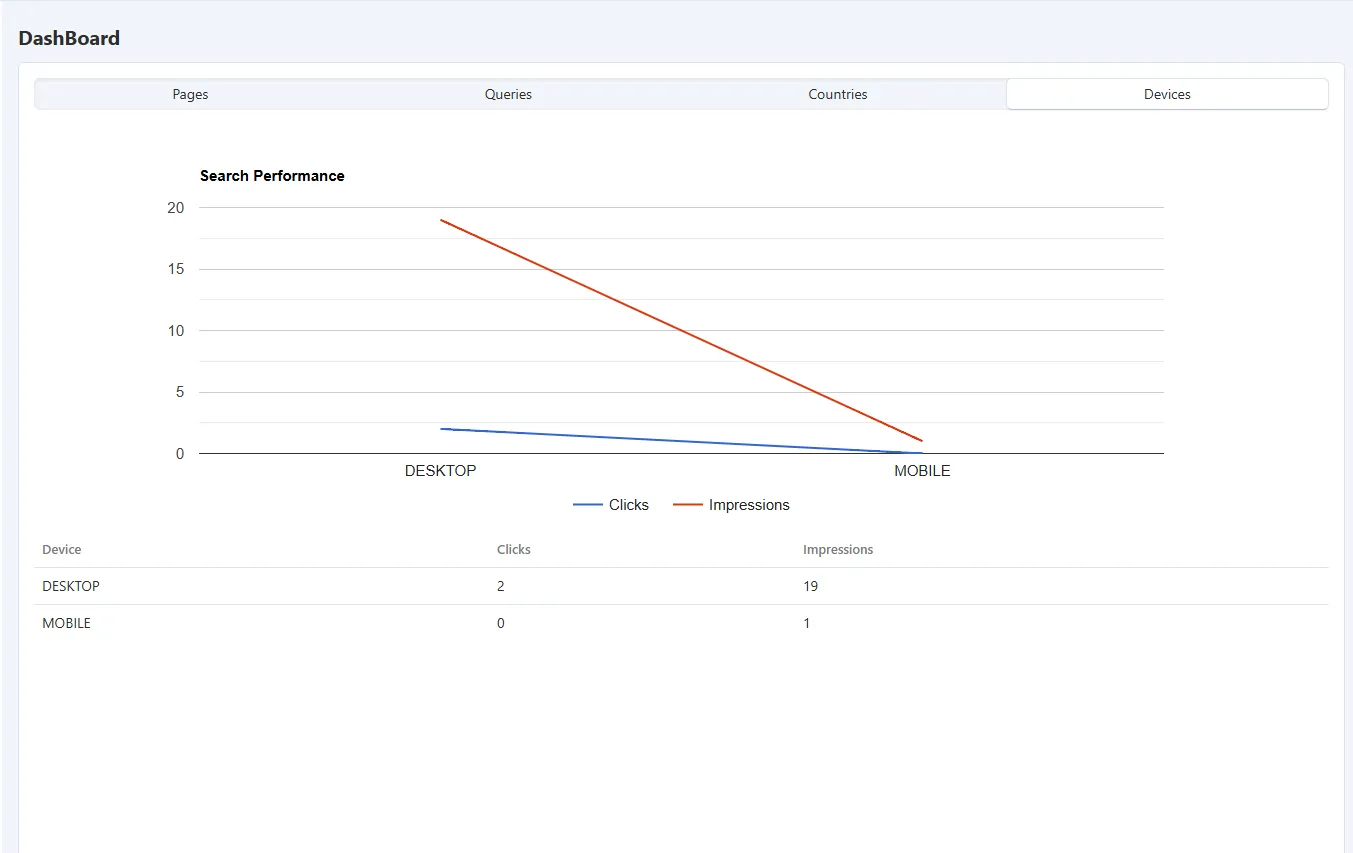
Task: Switch to the Pages tab
Action: [x=190, y=94]
